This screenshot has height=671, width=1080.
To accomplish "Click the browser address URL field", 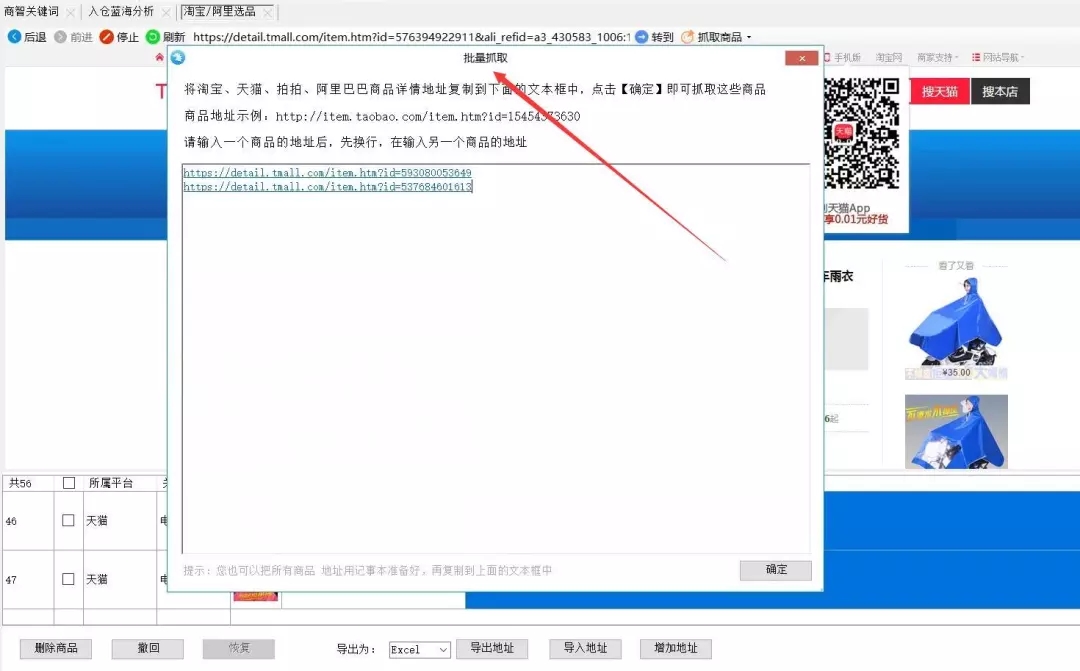I will tap(411, 37).
